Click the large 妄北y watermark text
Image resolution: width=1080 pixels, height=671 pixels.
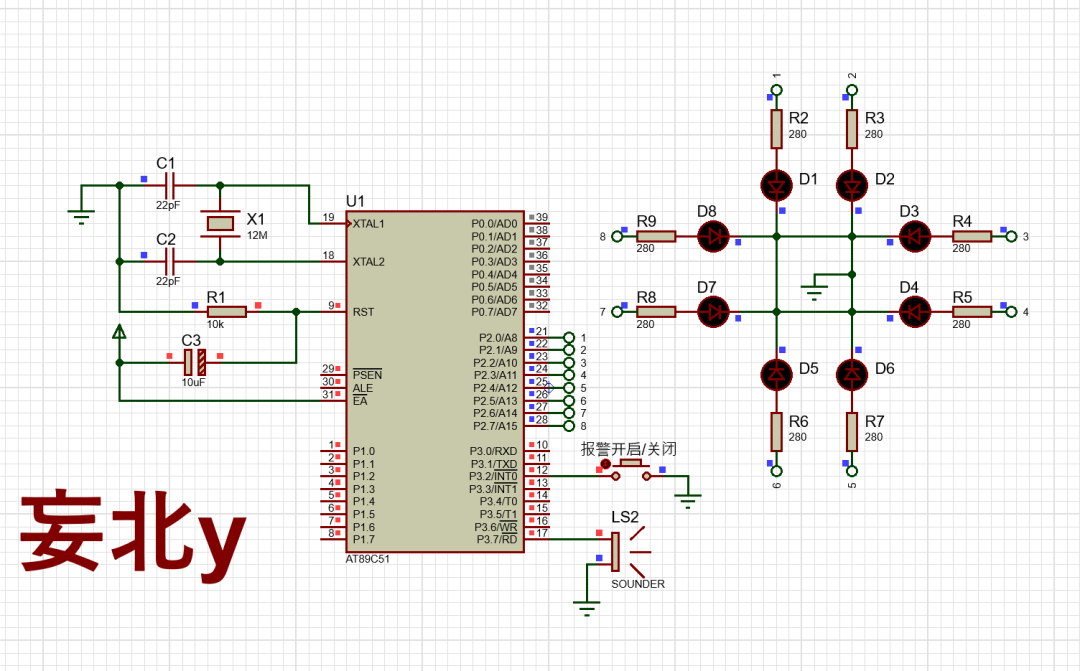pos(132,533)
